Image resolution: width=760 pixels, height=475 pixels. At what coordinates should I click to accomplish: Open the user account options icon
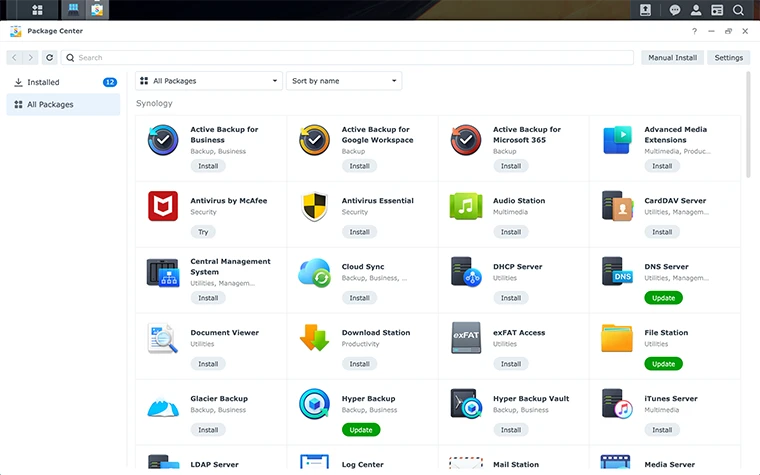[696, 10]
